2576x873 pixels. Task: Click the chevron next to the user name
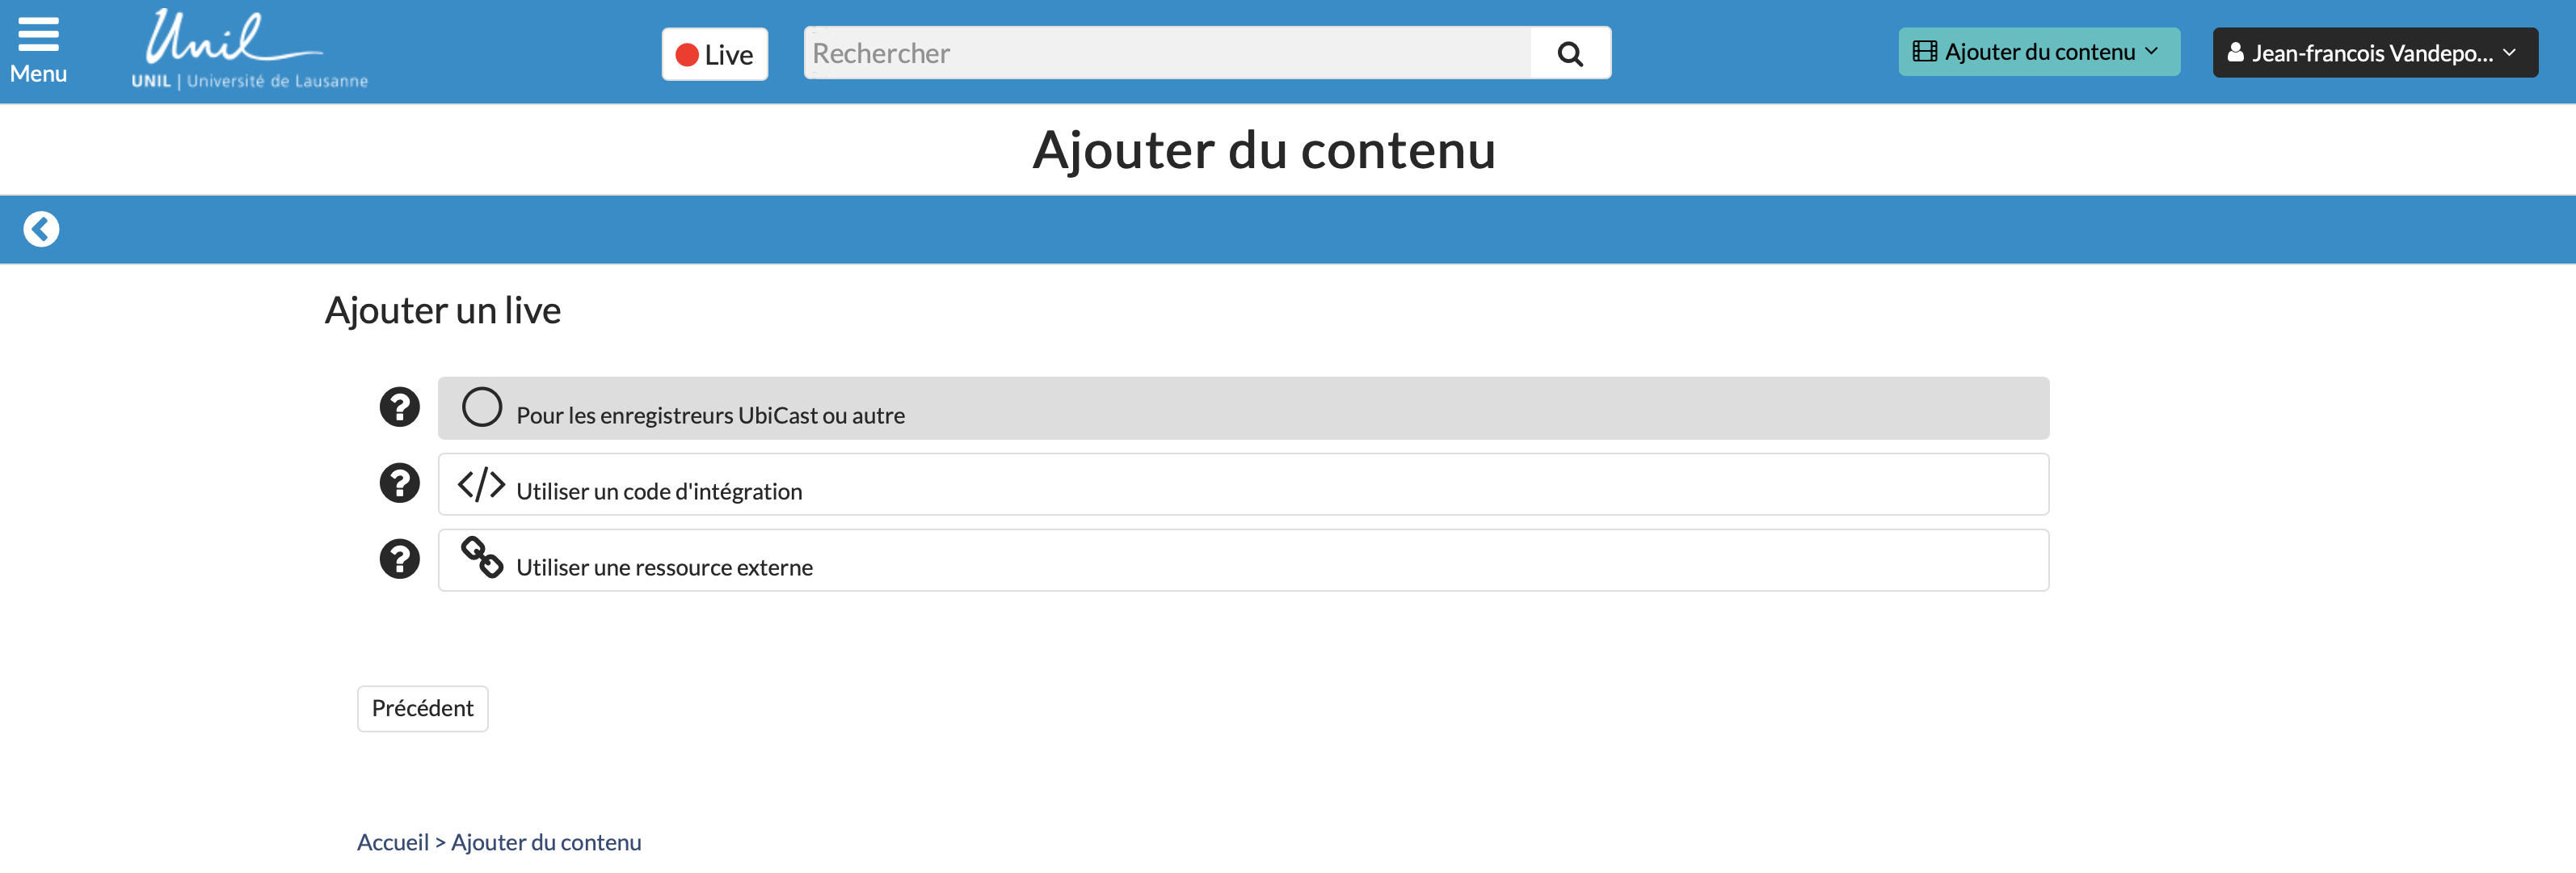pyautogui.click(x=2510, y=52)
